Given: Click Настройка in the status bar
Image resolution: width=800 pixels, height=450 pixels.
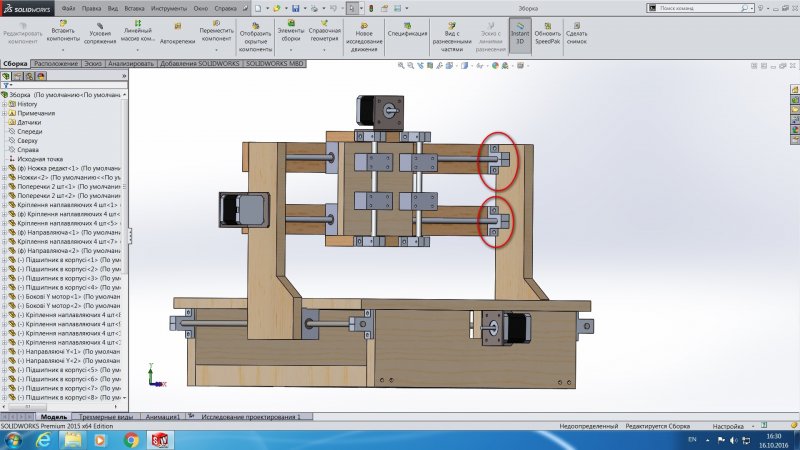Looking at the screenshot, I should click(727, 426).
